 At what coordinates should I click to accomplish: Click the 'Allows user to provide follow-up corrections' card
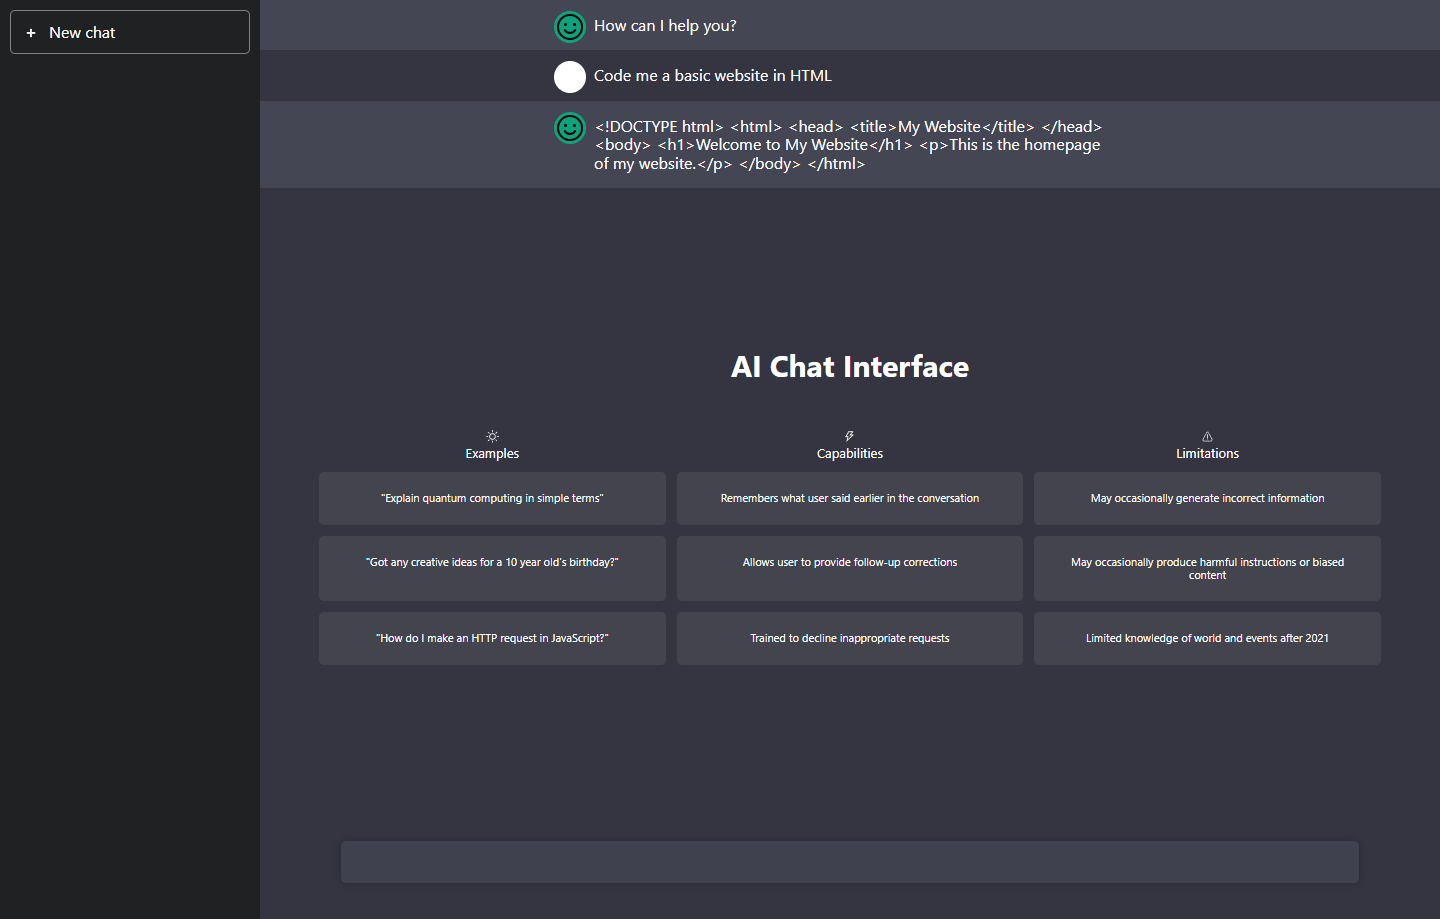pos(849,568)
